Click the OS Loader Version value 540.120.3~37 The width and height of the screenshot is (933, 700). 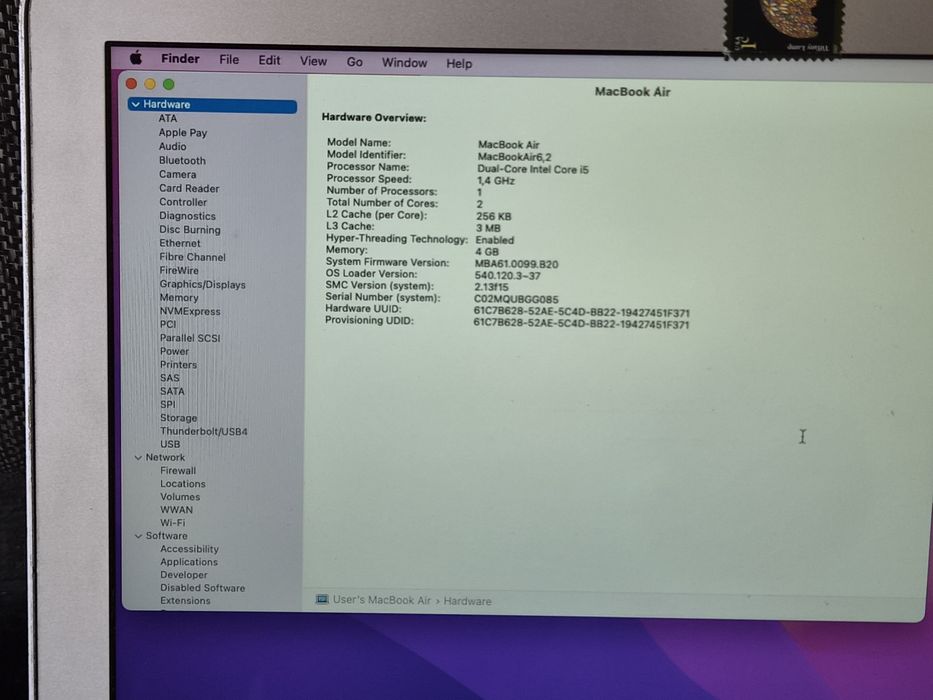pyautogui.click(x=508, y=276)
